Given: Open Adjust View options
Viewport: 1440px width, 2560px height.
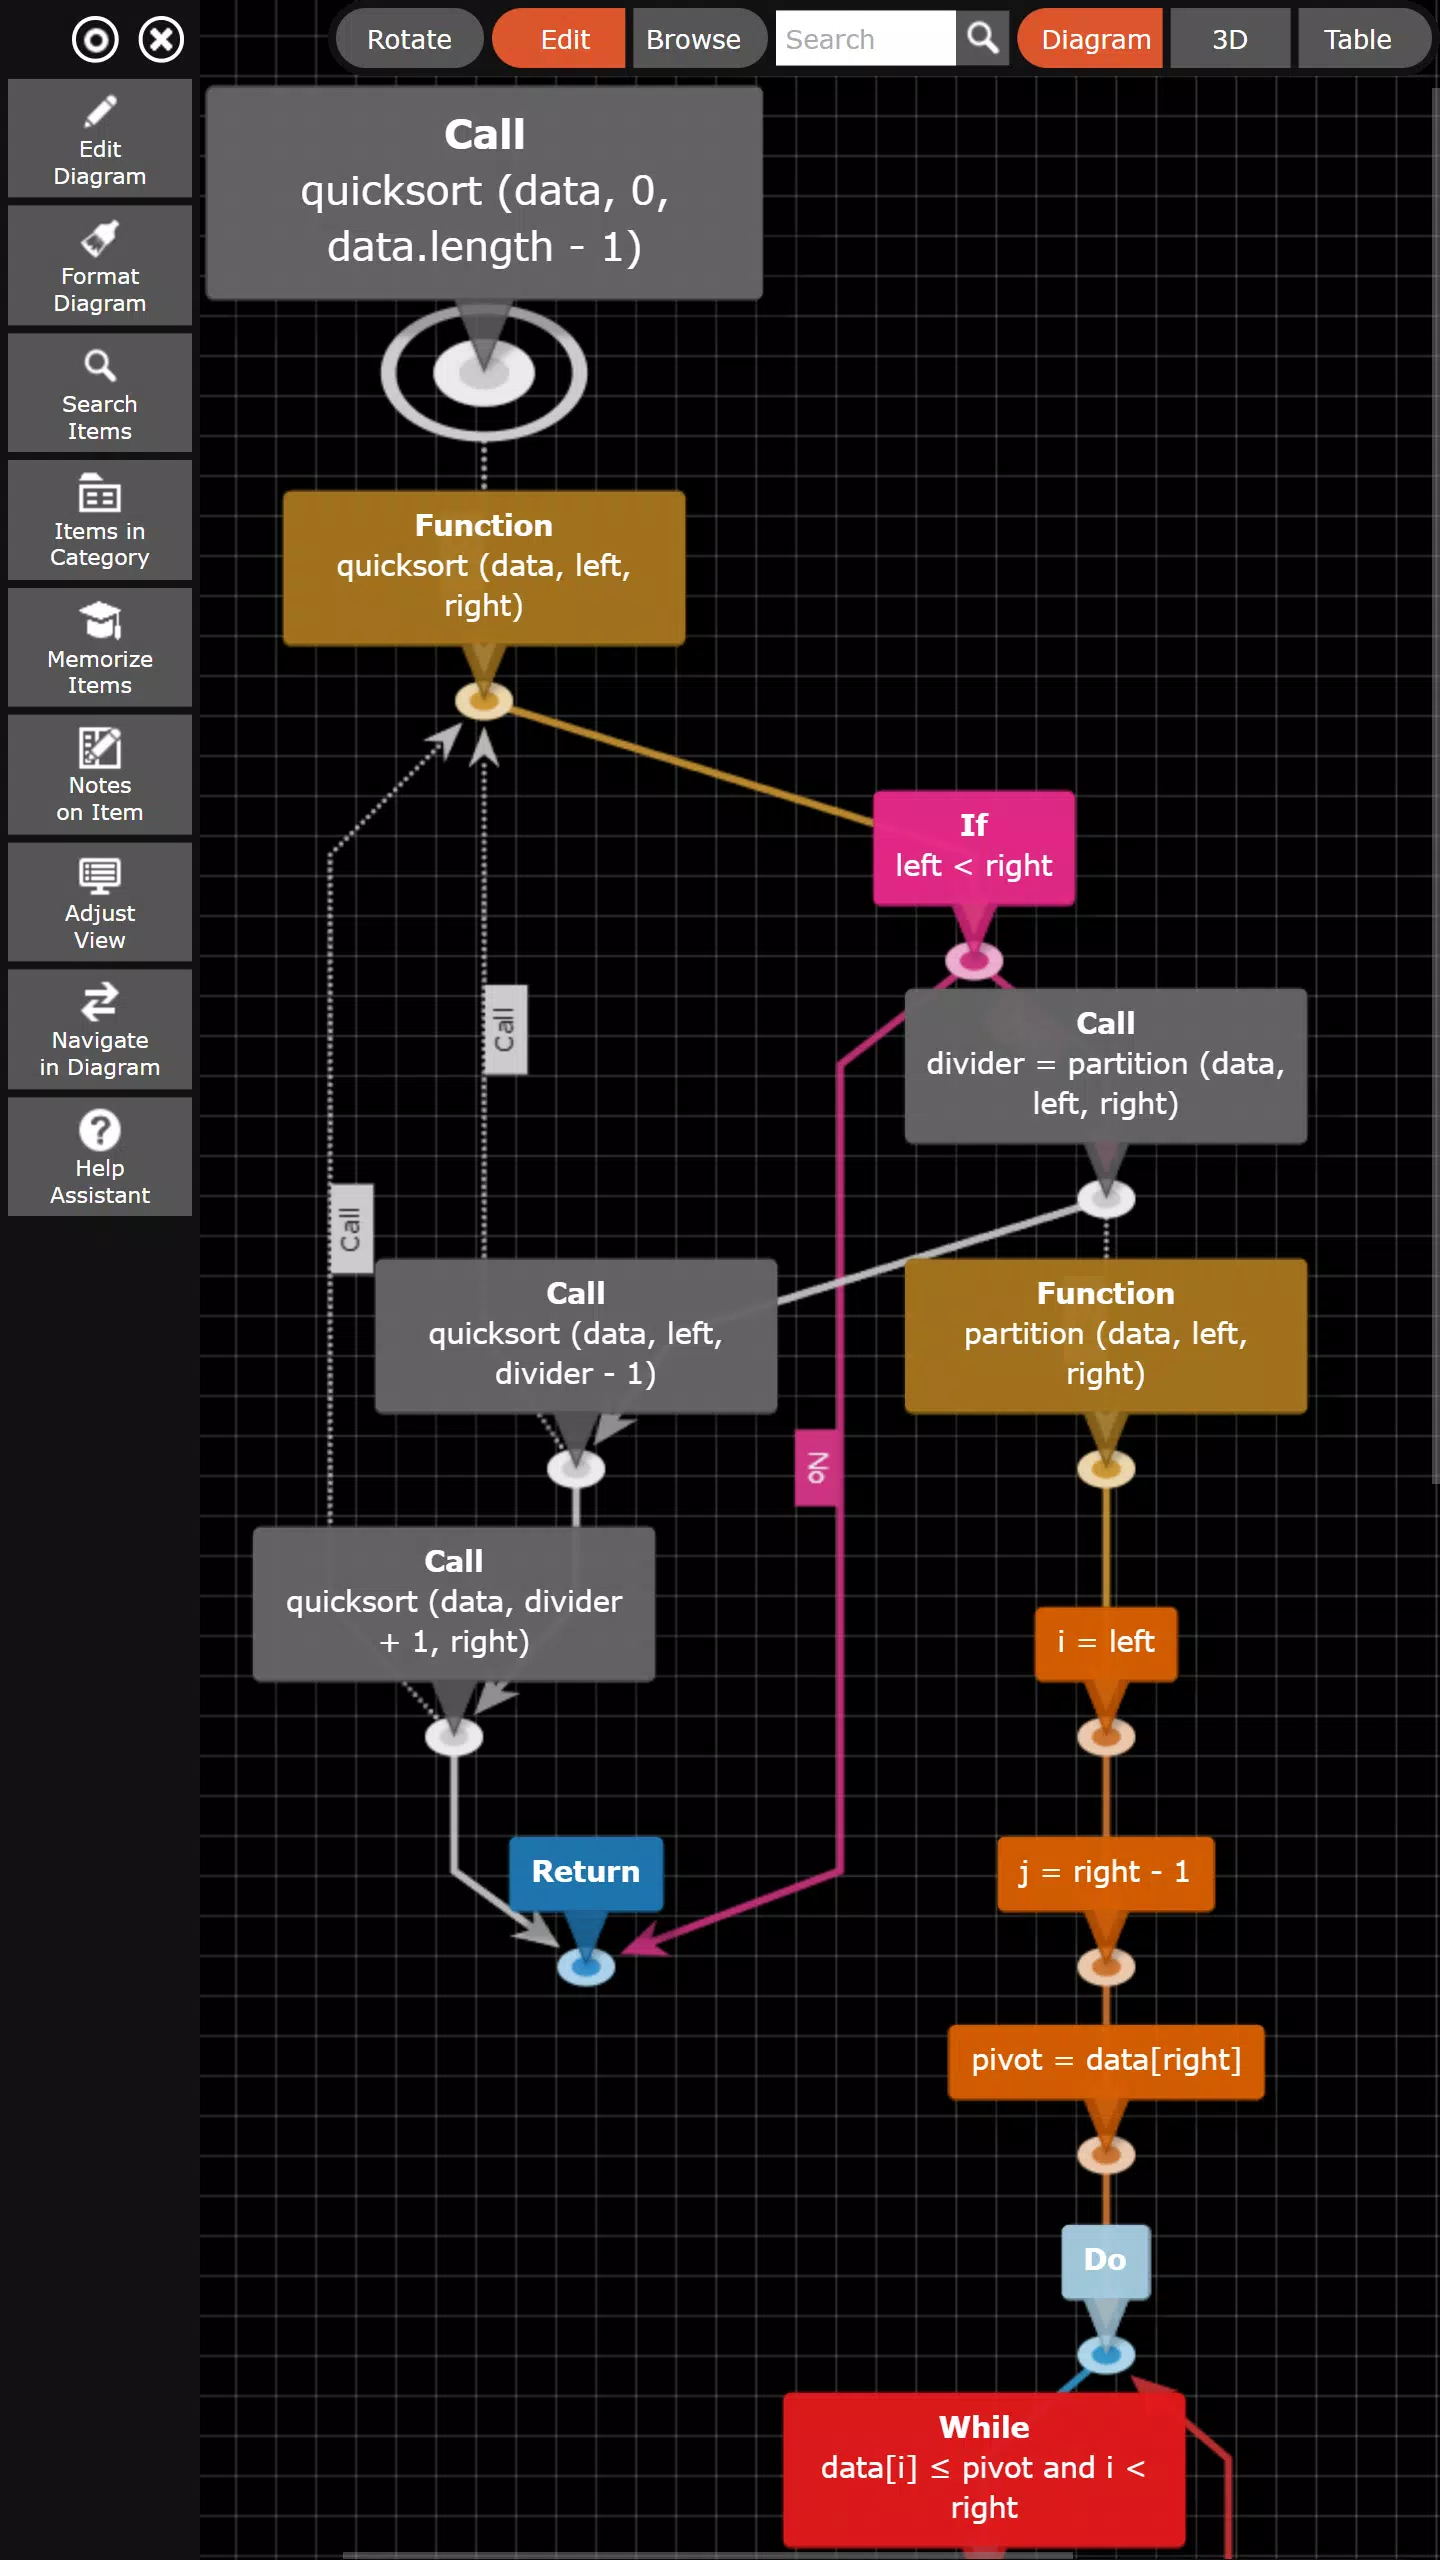Looking at the screenshot, I should 100,902.
